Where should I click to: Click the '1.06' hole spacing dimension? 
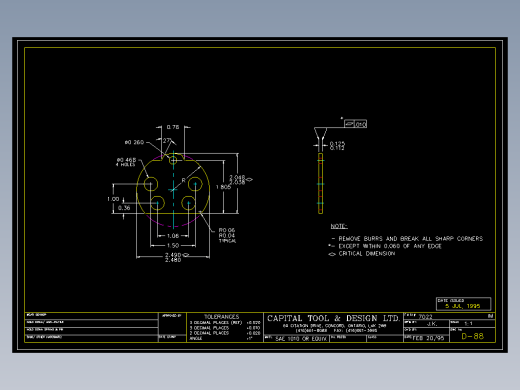[173, 236]
